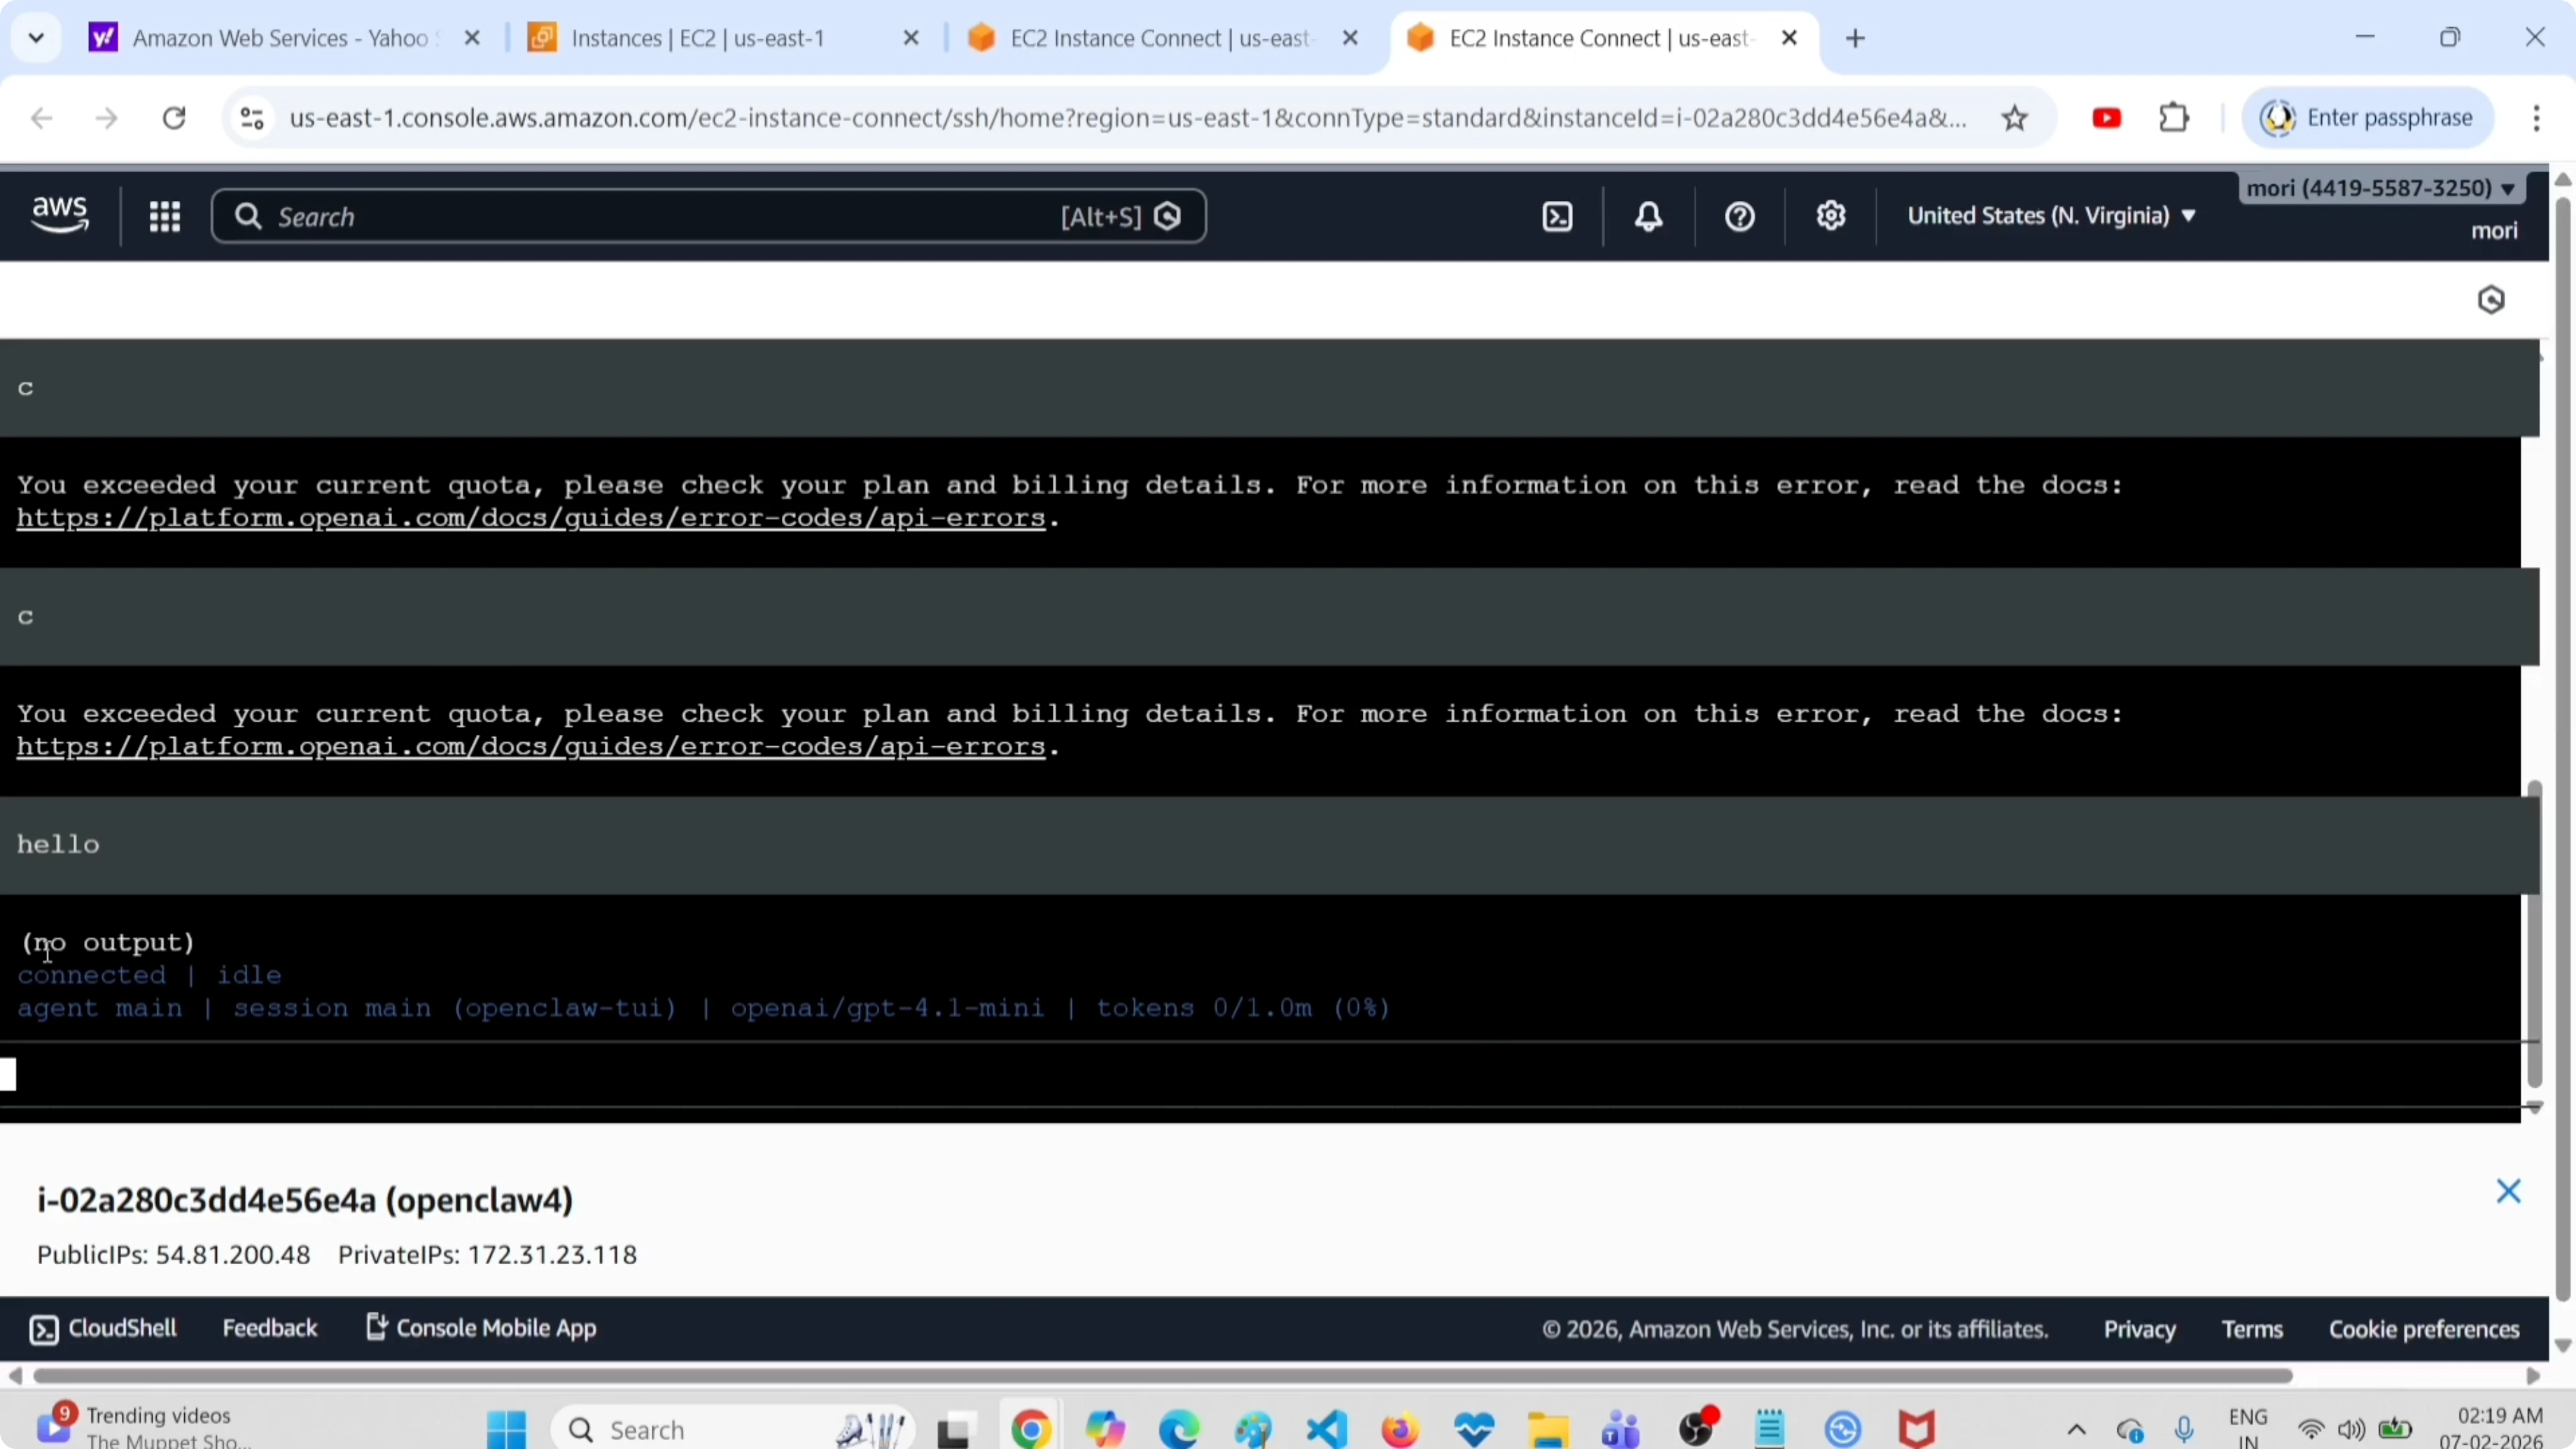Click the Feedback option in the footer
2576x1449 pixels.
pos(270,1328)
